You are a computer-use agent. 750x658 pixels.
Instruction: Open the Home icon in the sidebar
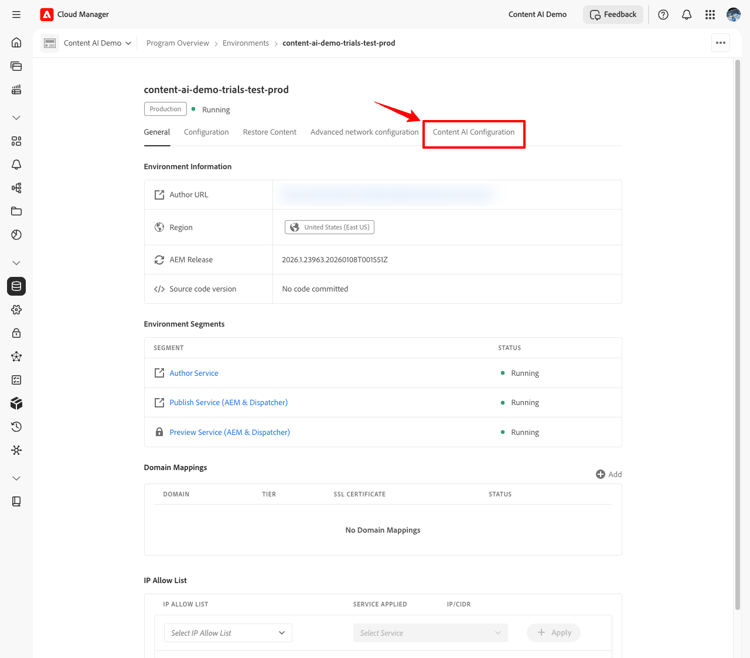click(16, 43)
